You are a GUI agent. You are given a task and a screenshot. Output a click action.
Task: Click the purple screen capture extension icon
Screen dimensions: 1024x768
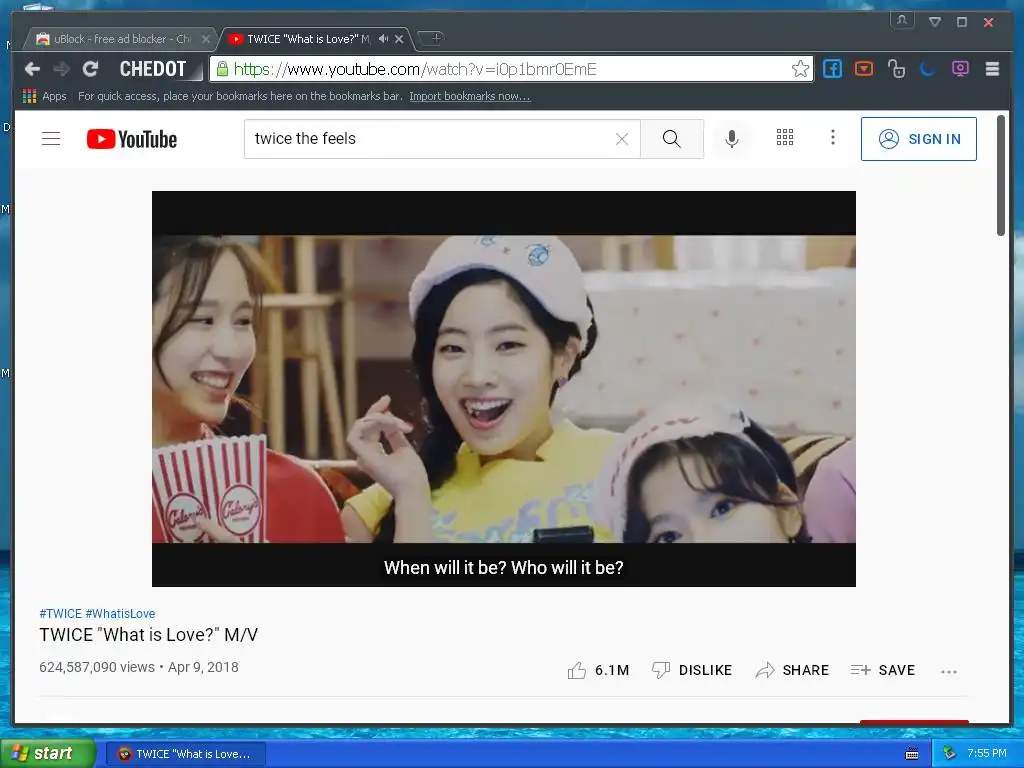(960, 69)
